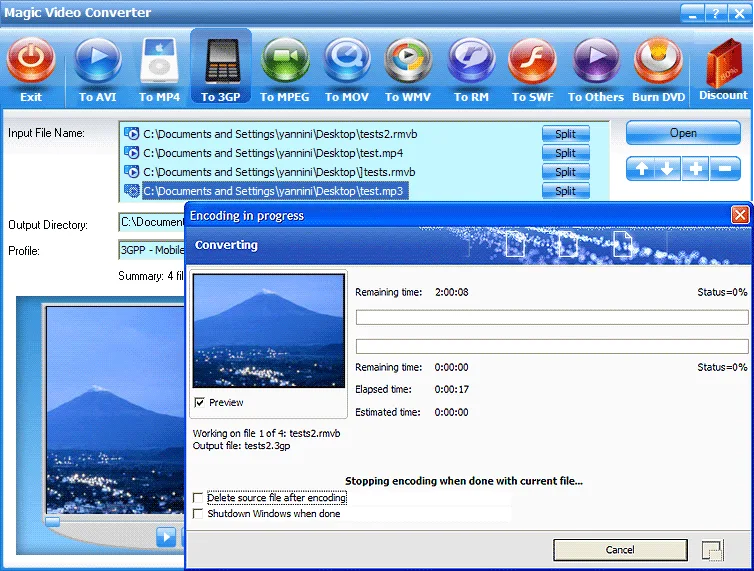Image resolution: width=754 pixels, height=571 pixels.
Task: Select the To WMV media icon
Action: tap(408, 61)
